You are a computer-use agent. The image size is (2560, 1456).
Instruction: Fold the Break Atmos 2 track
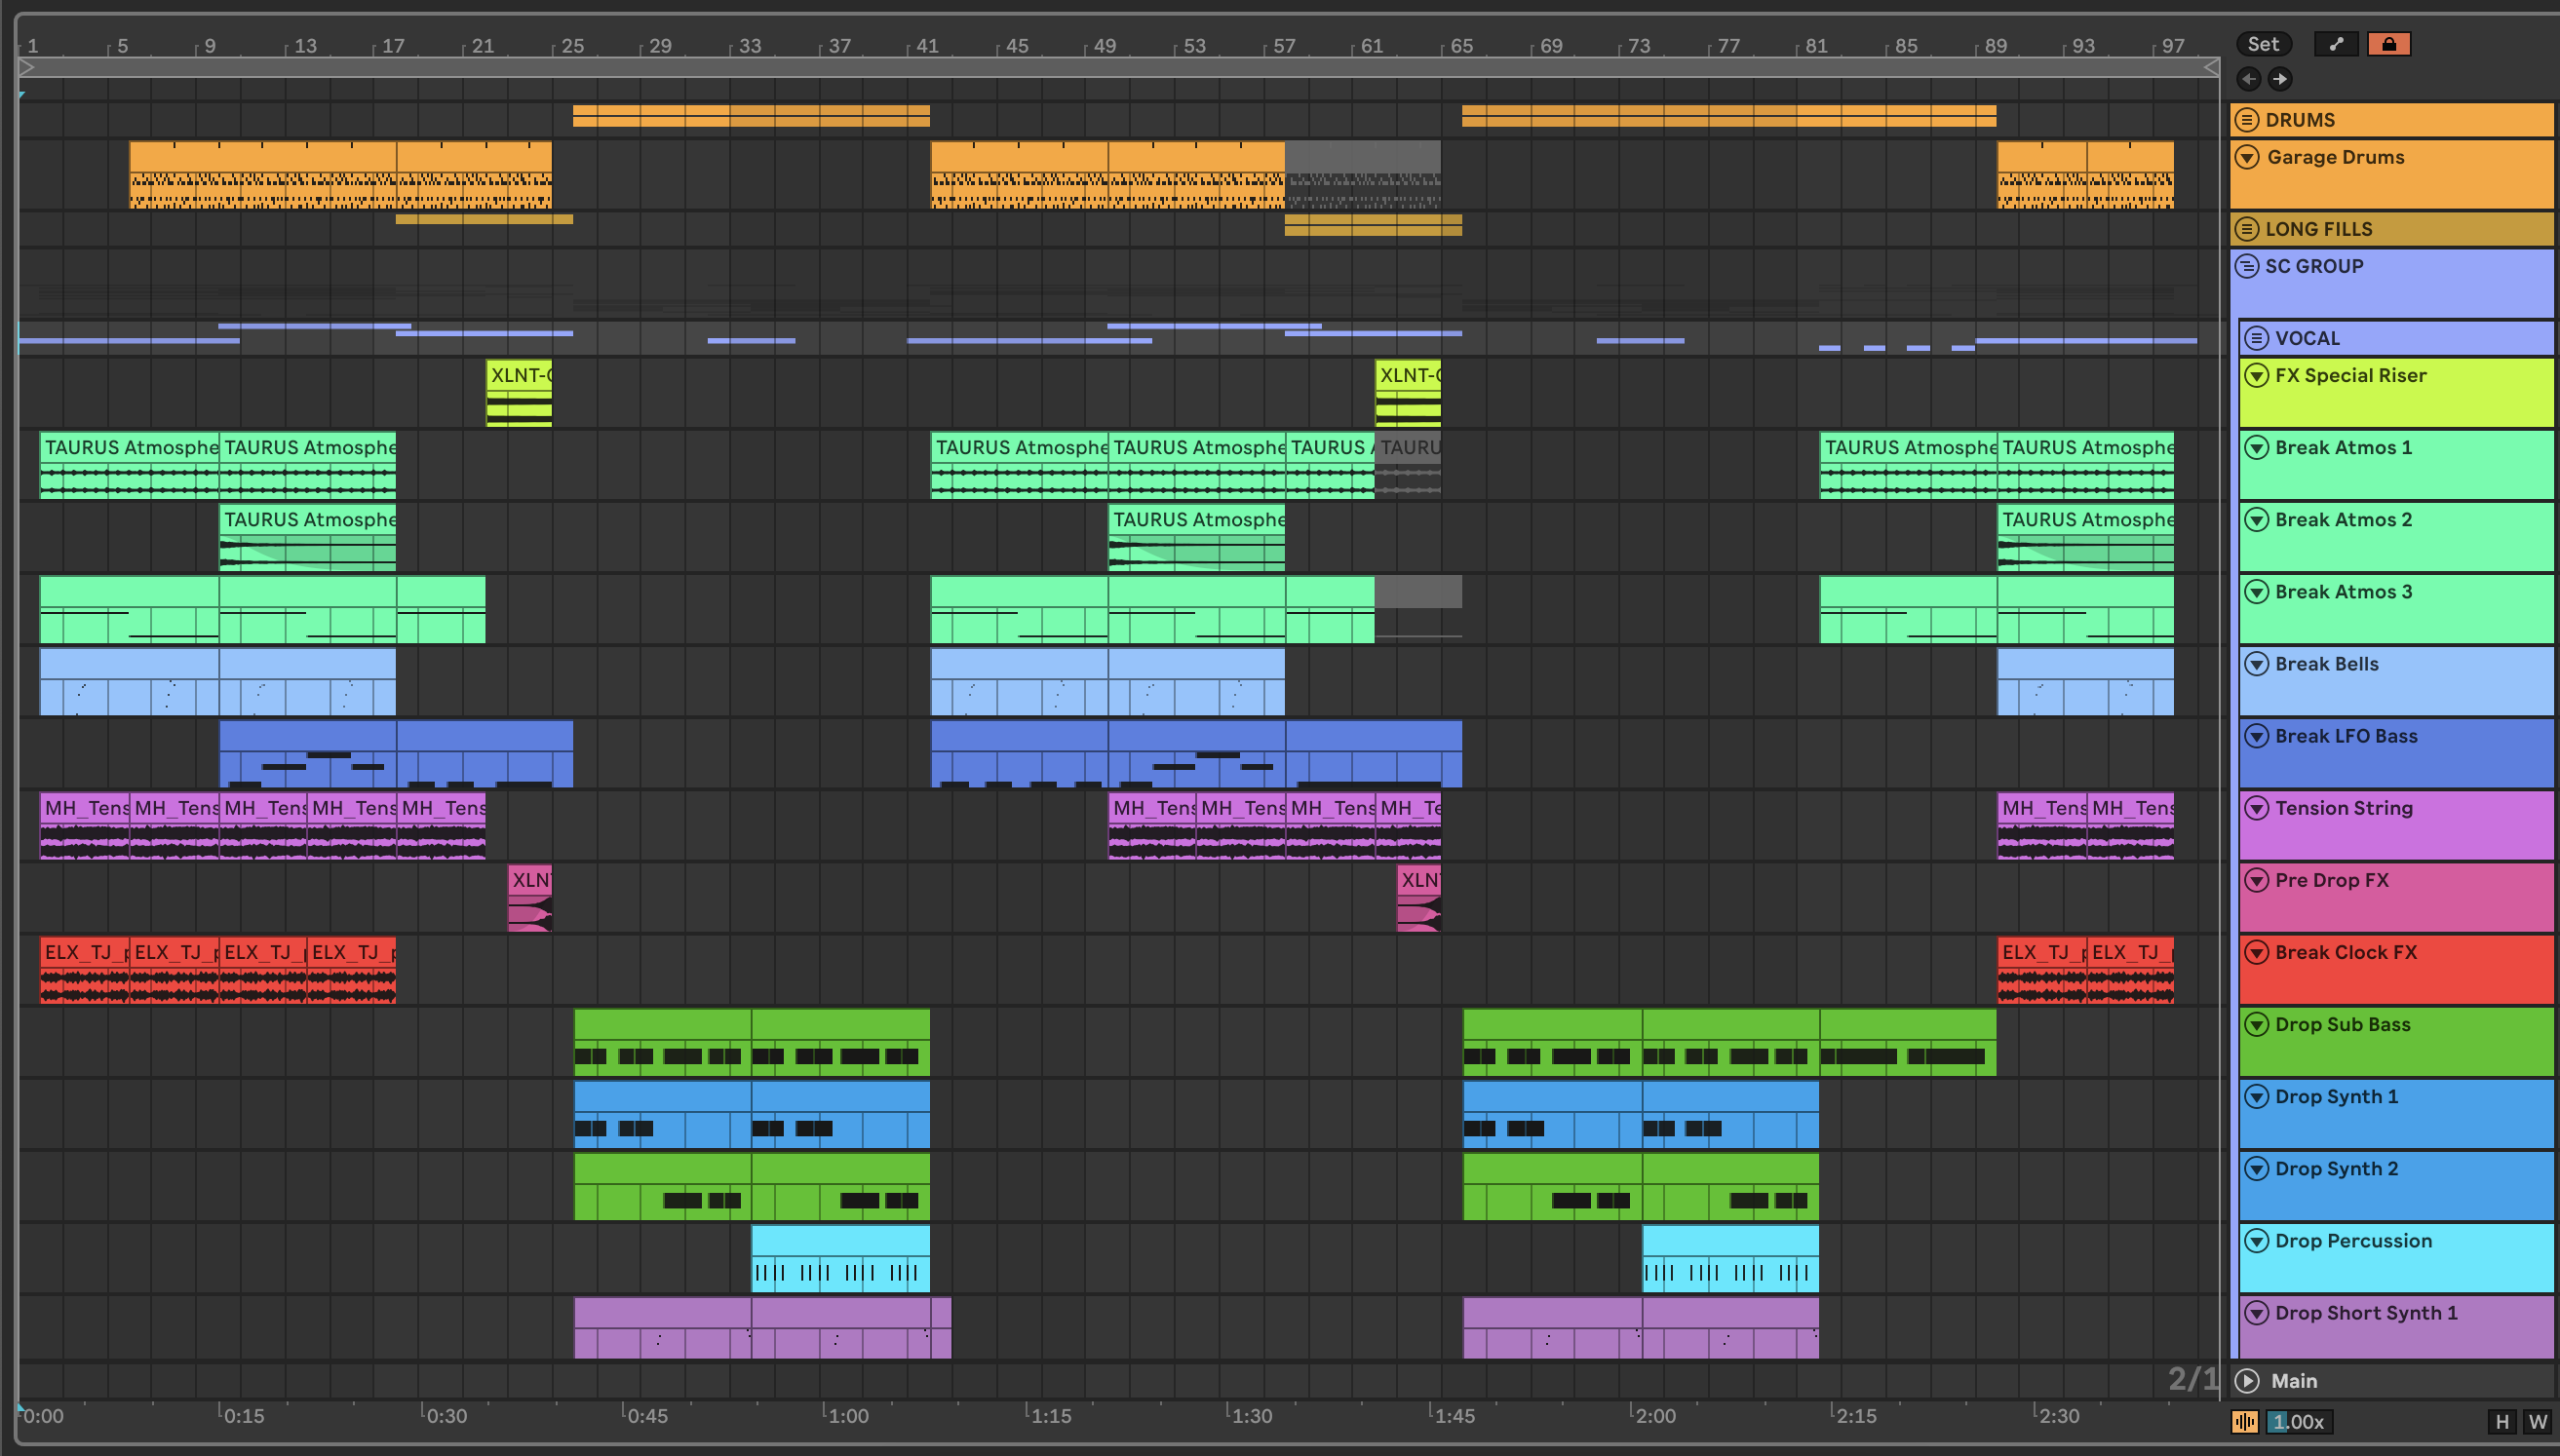coord(2256,519)
